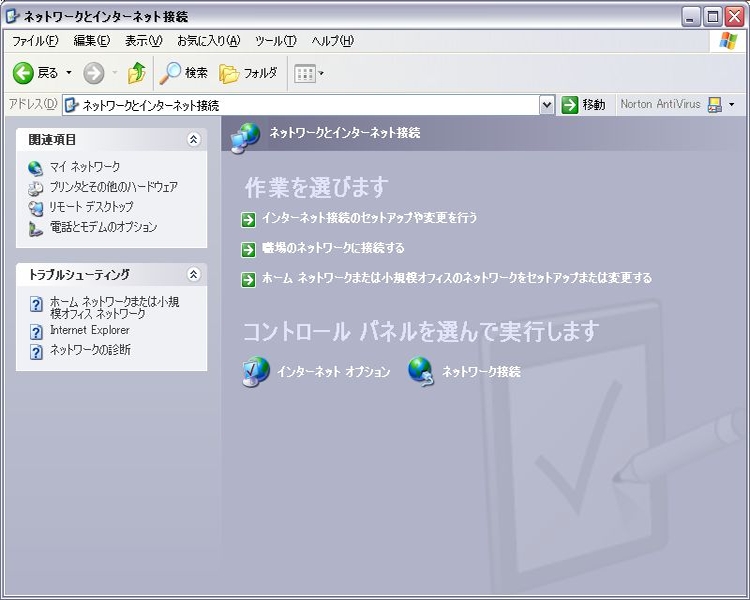Image resolution: width=750 pixels, height=600 pixels.
Task: Open the お気に入り(A) menu
Action: [209, 41]
